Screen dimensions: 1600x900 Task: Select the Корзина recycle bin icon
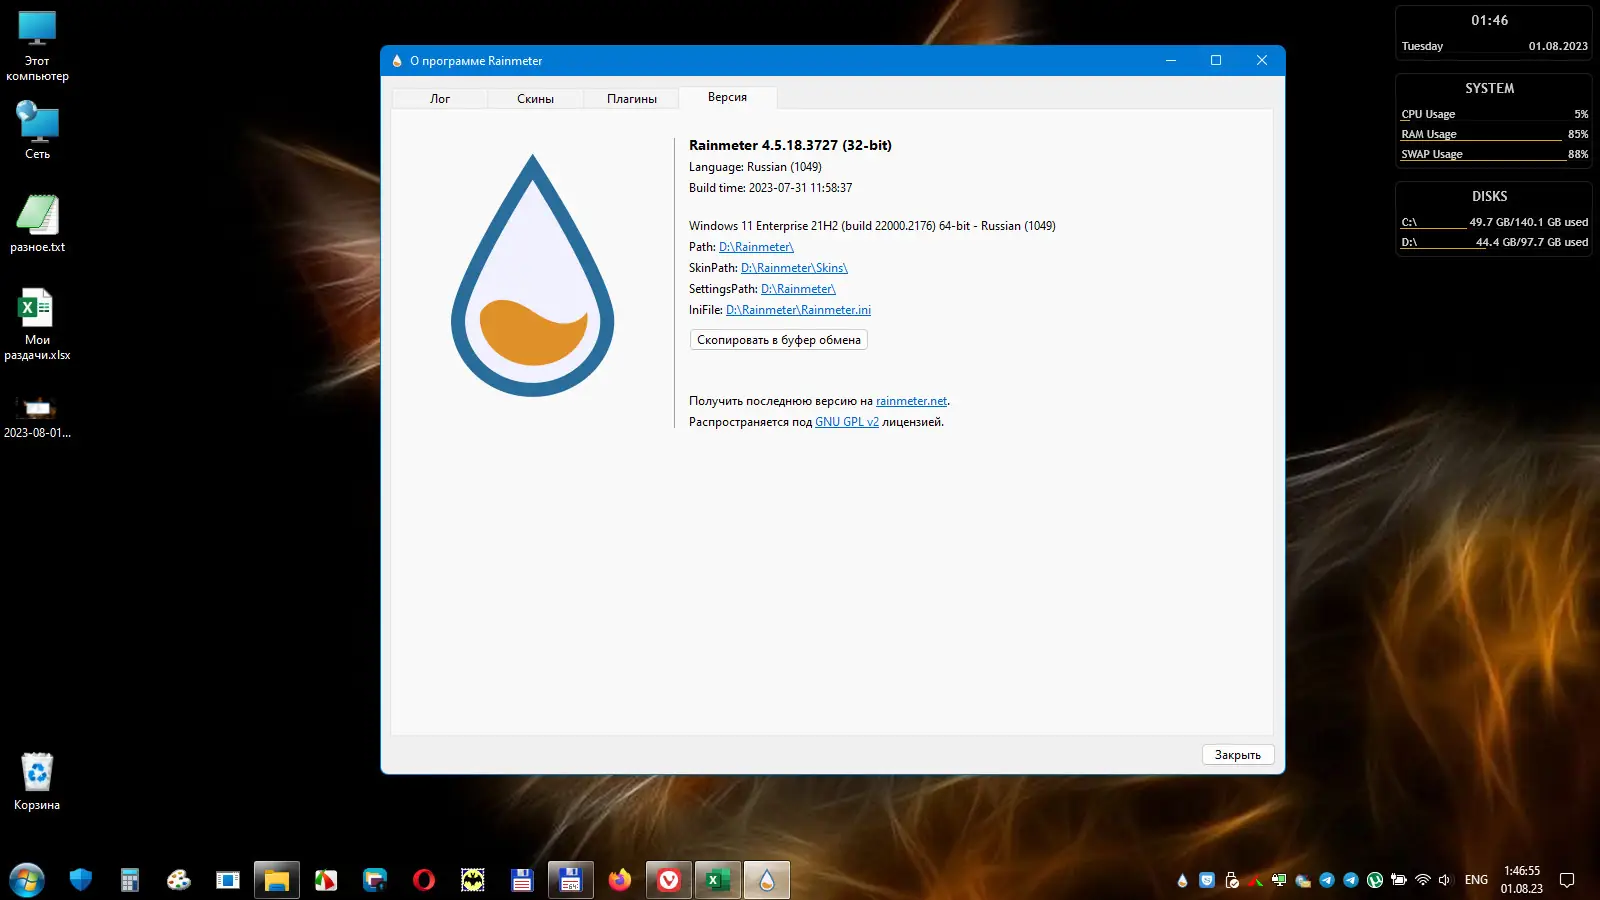click(x=37, y=781)
